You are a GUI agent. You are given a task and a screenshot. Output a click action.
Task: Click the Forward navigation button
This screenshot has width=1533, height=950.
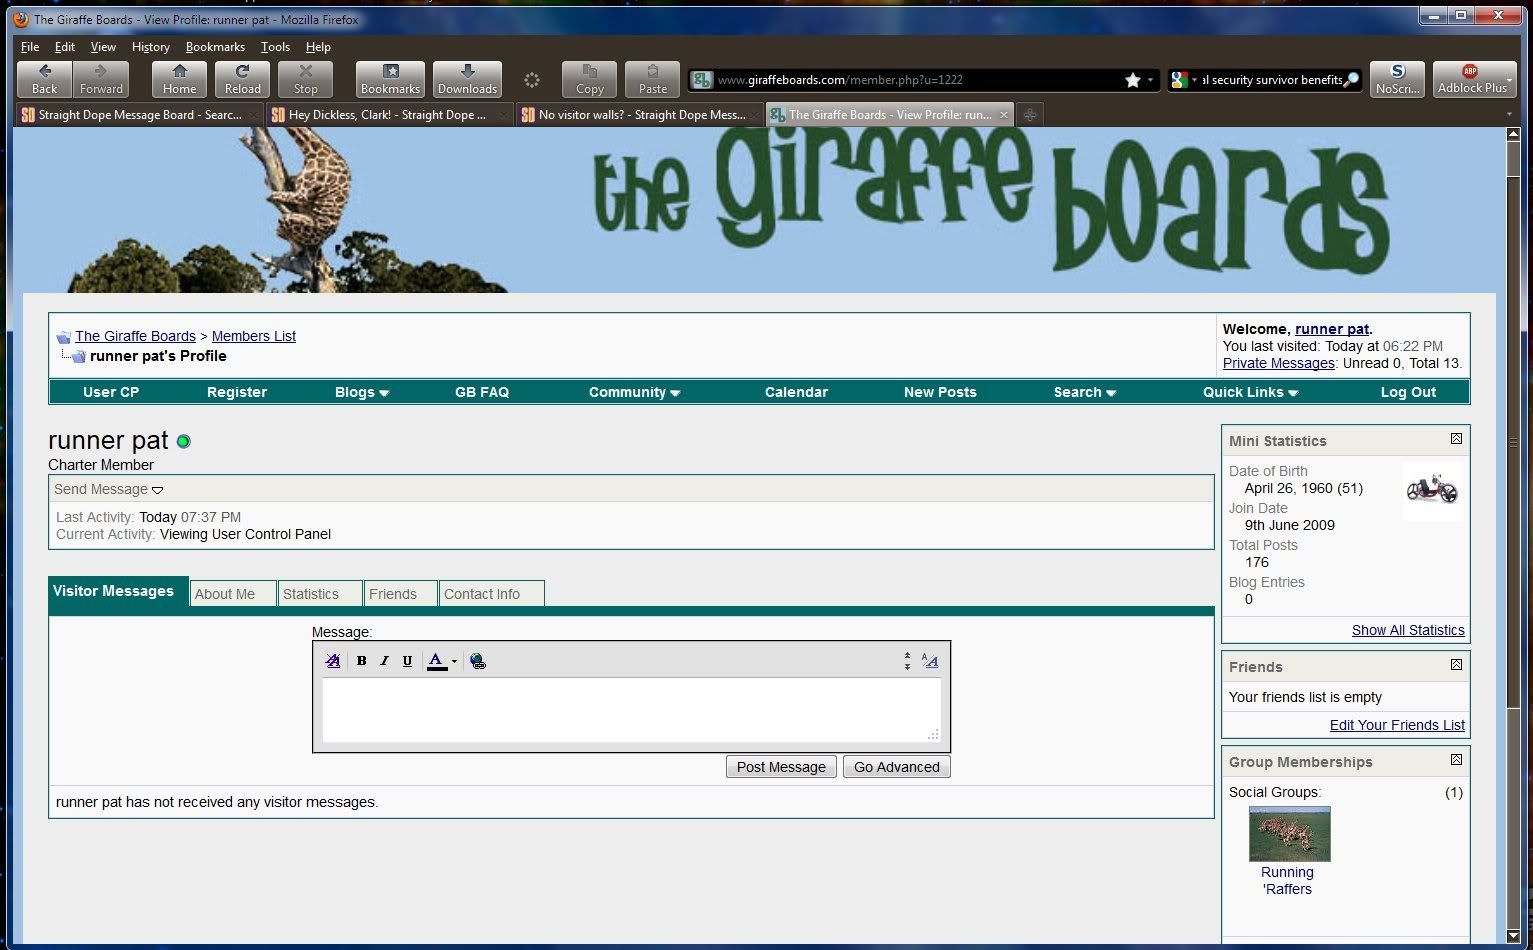[101, 79]
